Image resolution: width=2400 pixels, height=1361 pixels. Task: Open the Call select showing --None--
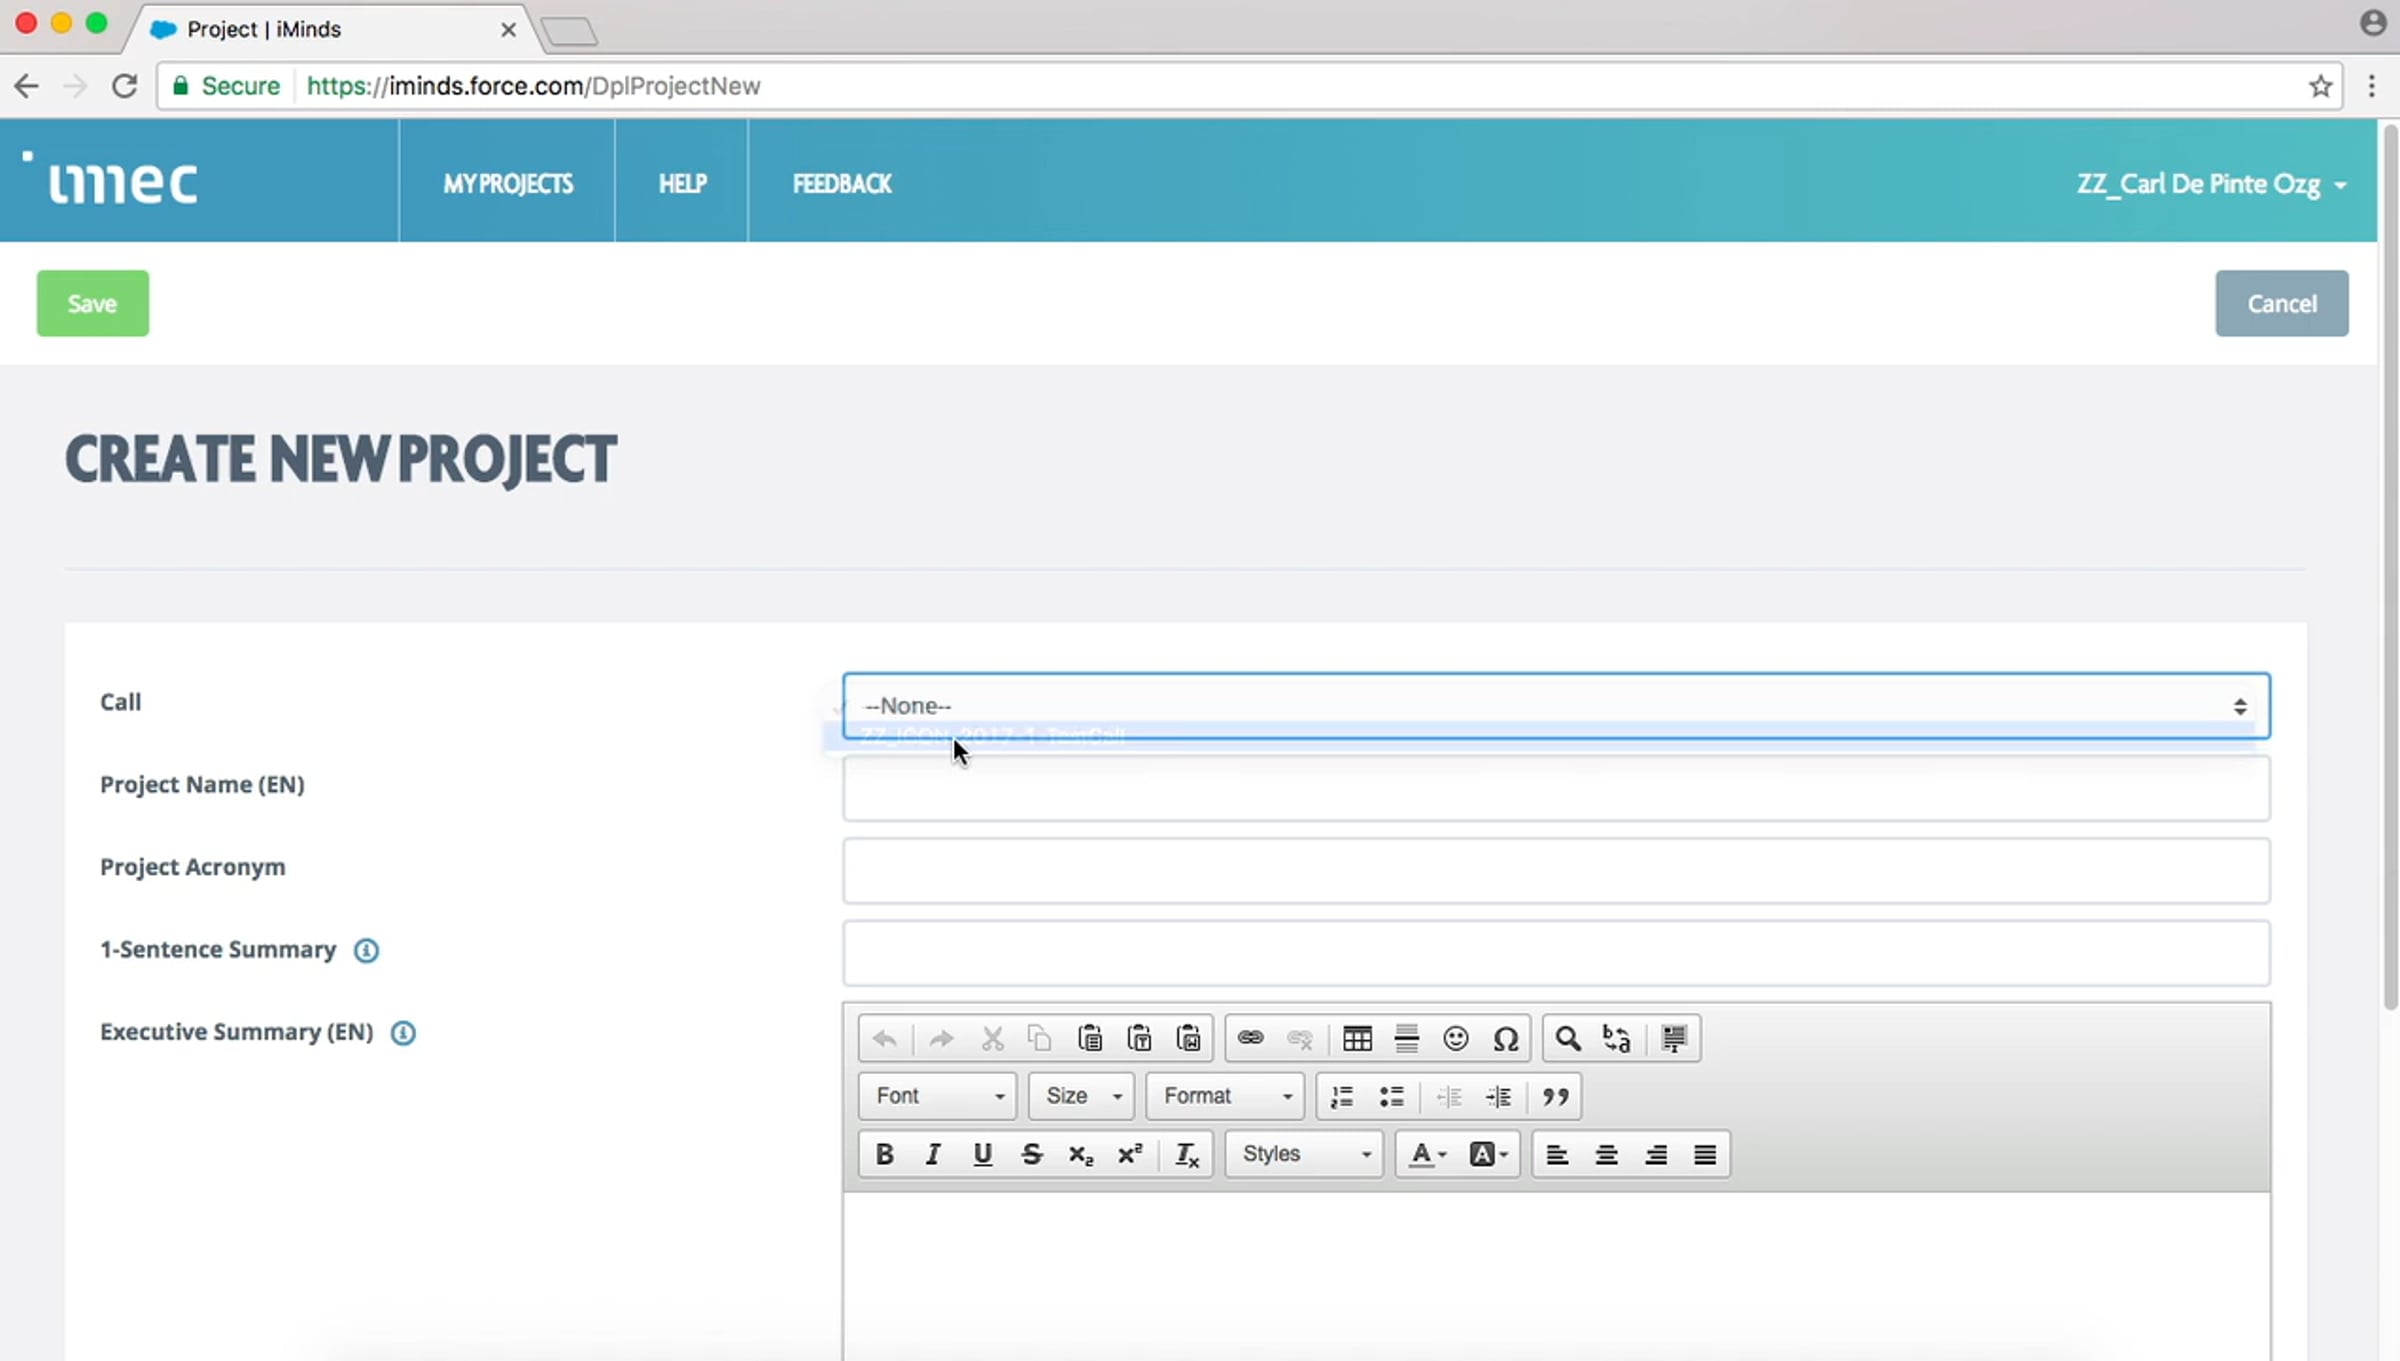tap(1556, 706)
